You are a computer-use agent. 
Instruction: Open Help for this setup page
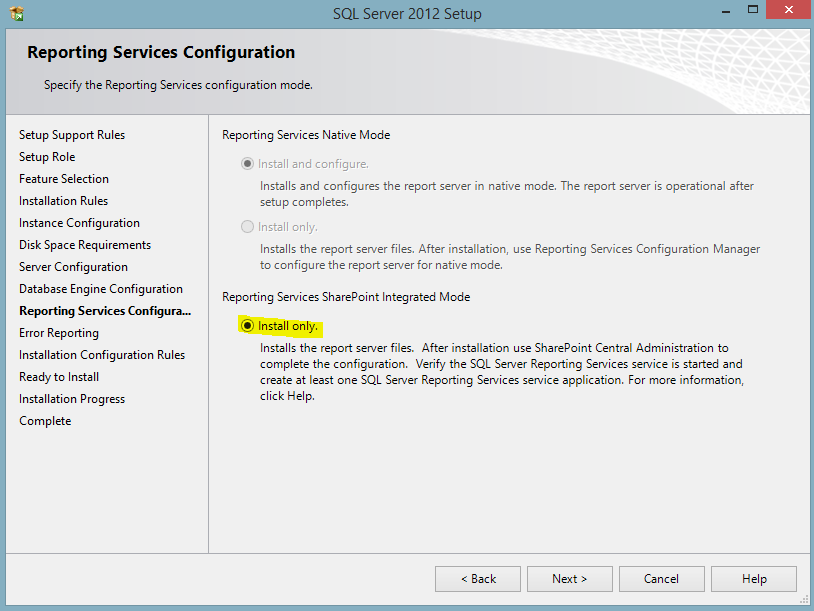point(754,579)
